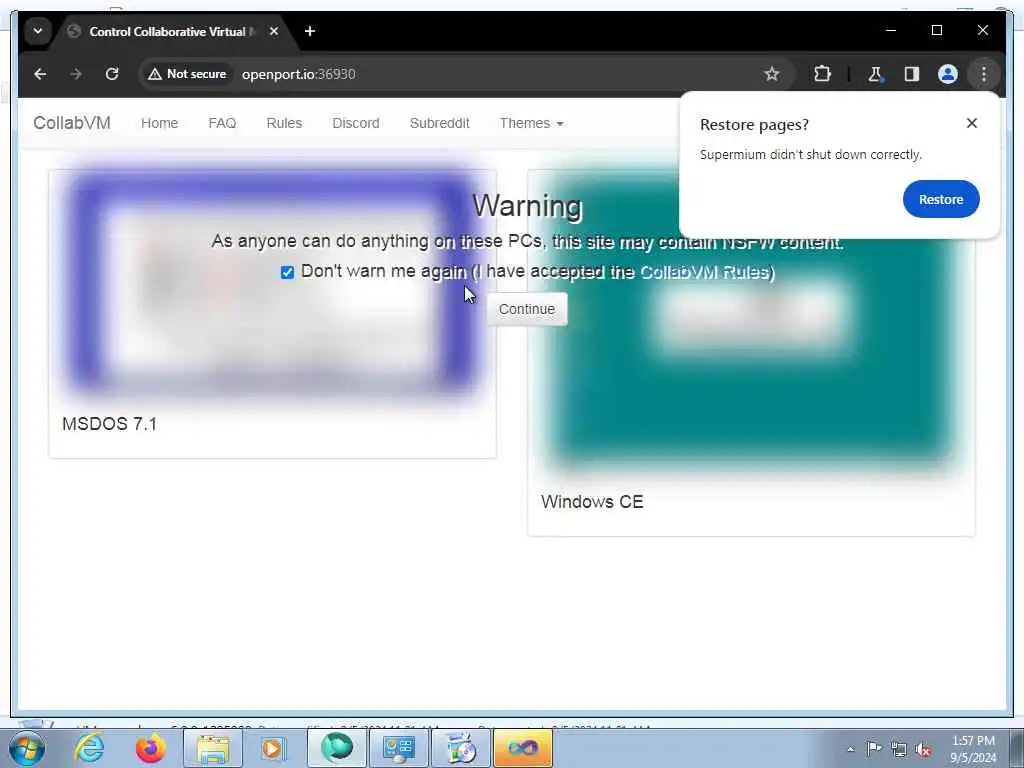Screen dimensions: 1024x768
Task: Click the browser forward arrow
Action: 76,74
